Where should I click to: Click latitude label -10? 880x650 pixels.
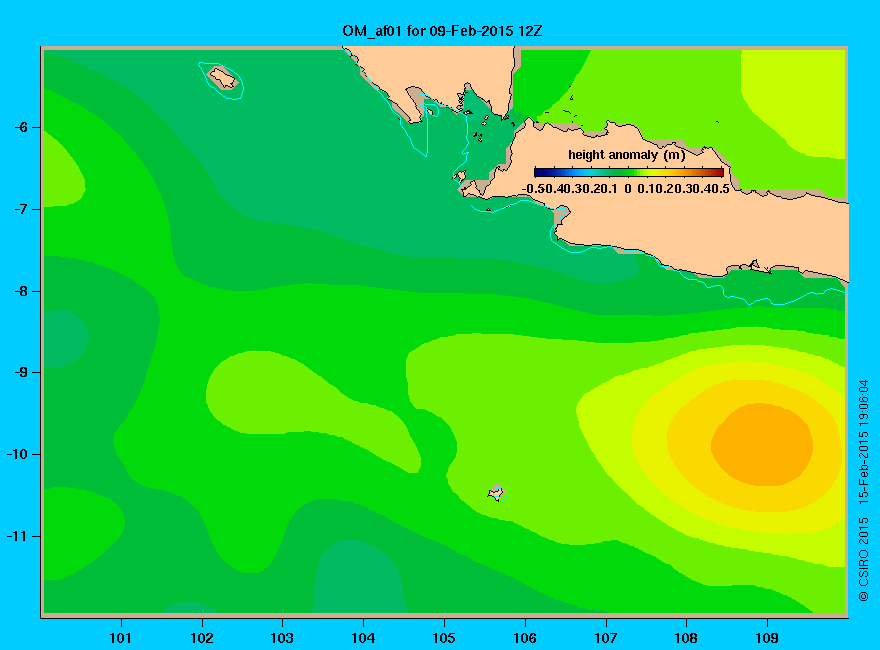[x=17, y=454]
